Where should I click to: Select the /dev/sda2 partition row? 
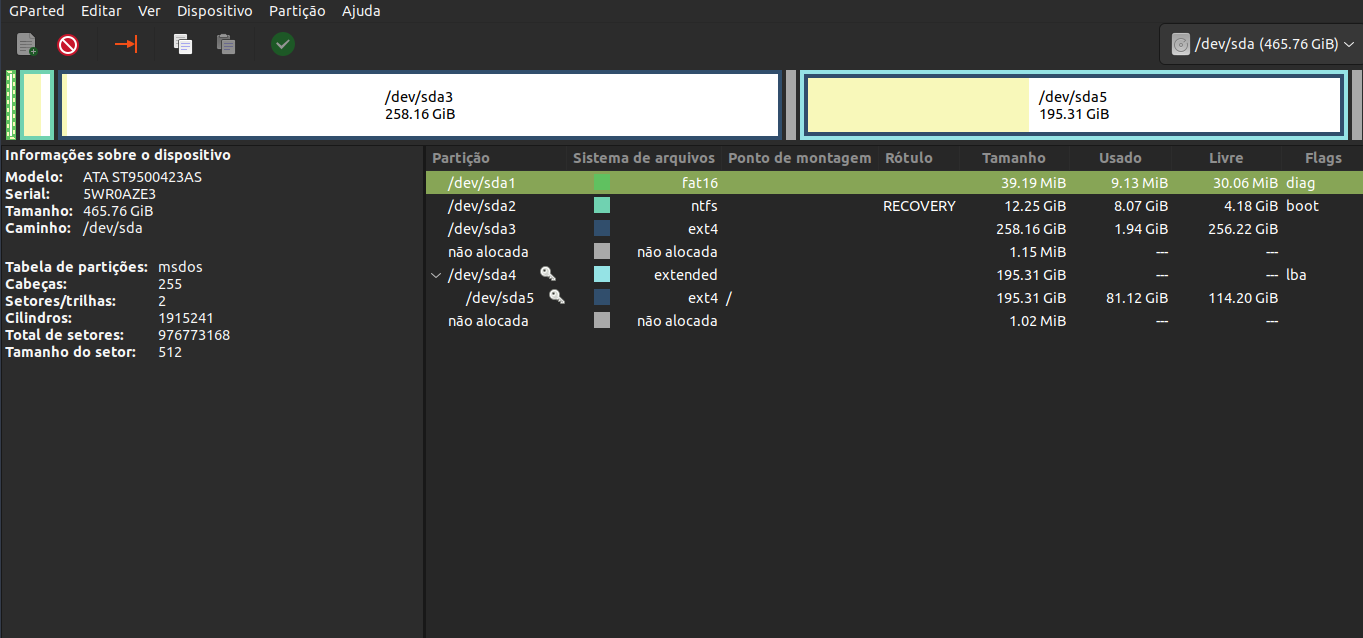[894, 205]
